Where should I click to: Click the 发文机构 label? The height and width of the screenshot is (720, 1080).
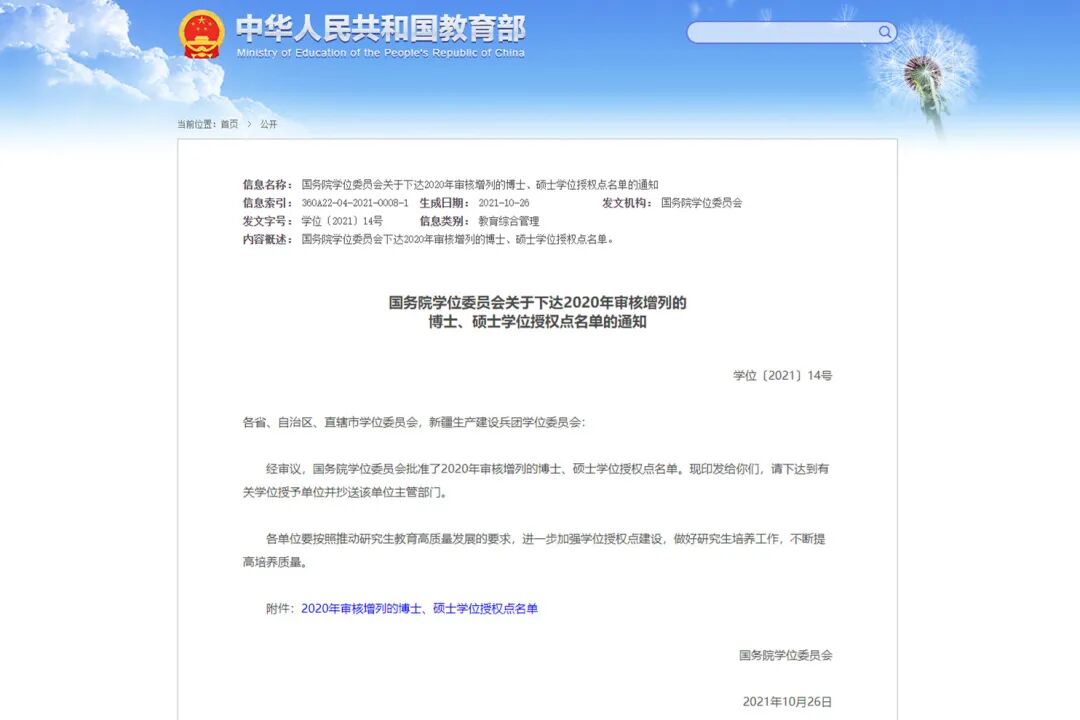click(627, 203)
